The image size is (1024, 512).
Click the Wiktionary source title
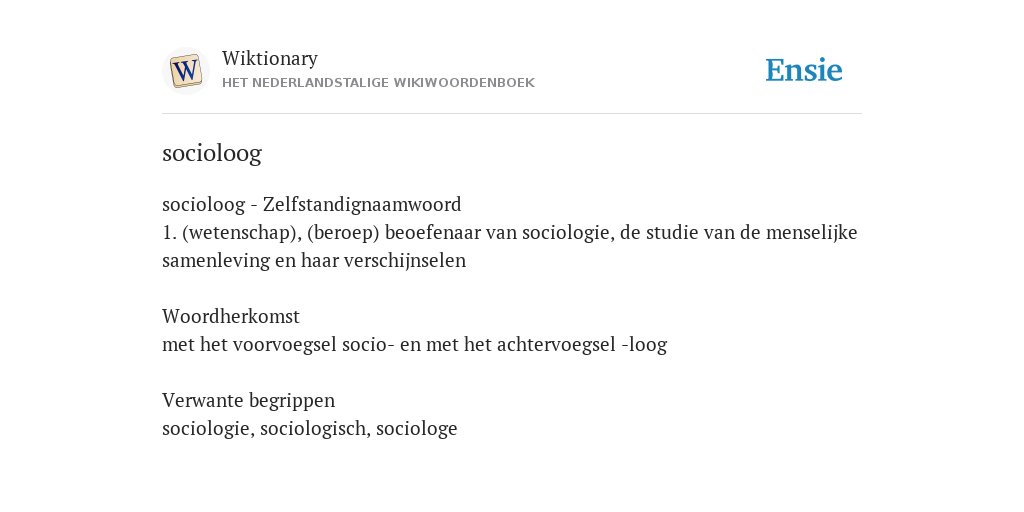coord(270,58)
